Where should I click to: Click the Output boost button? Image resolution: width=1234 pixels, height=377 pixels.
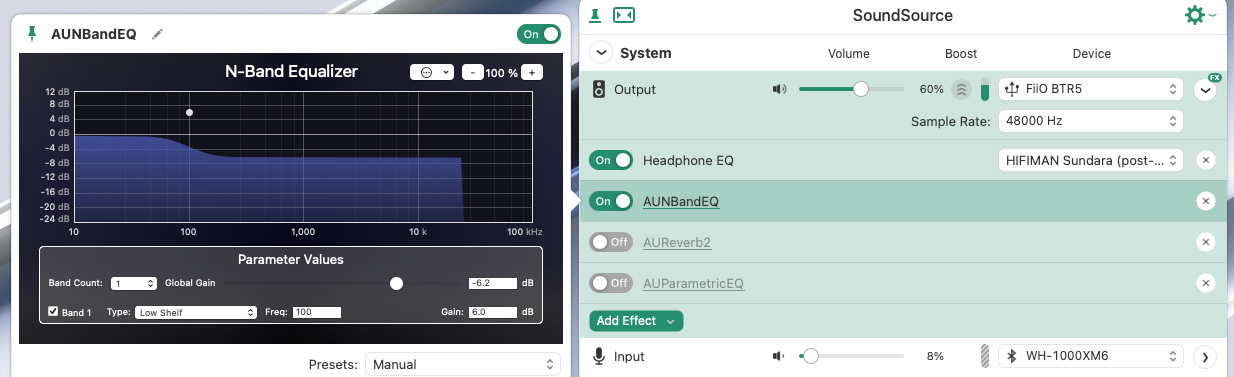tap(961, 89)
